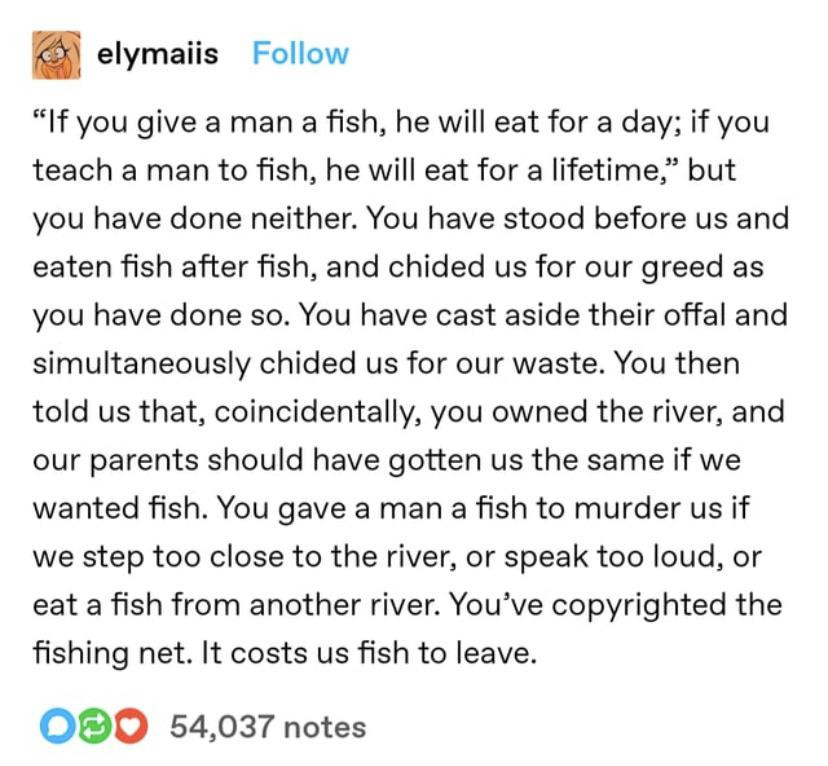
Task: Open the elymaiis username link
Action: click(x=157, y=54)
